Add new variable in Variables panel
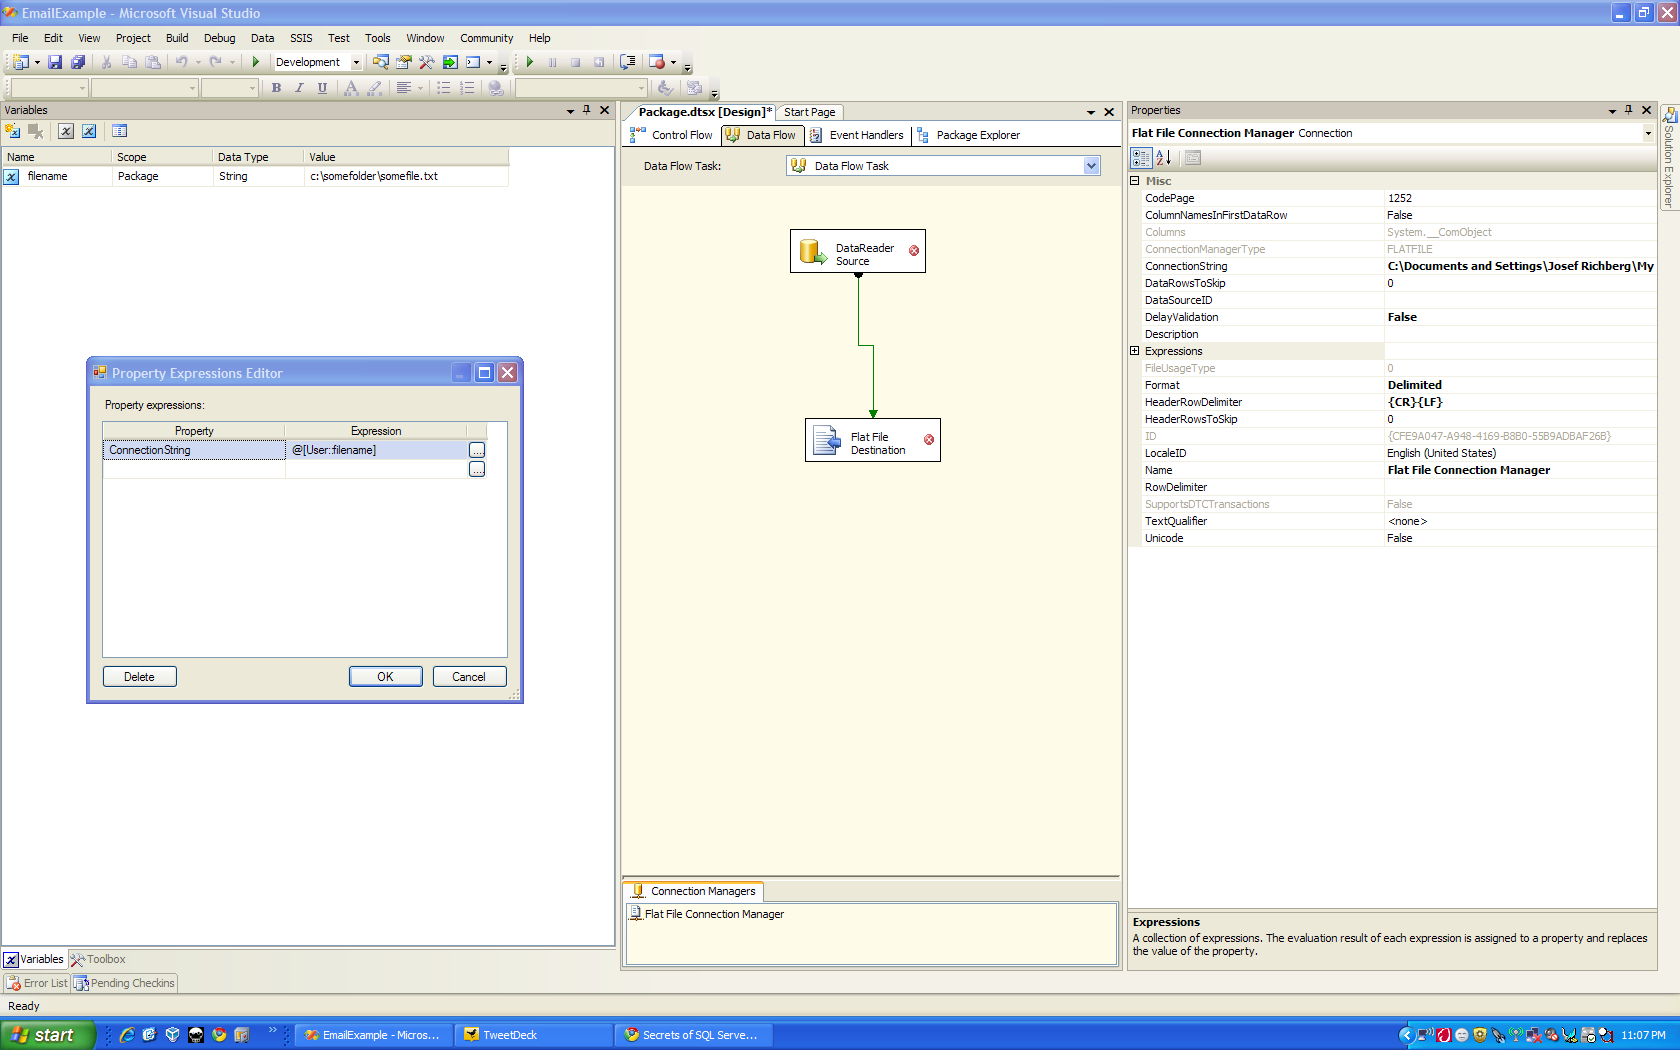This screenshot has width=1680, height=1050. point(13,131)
